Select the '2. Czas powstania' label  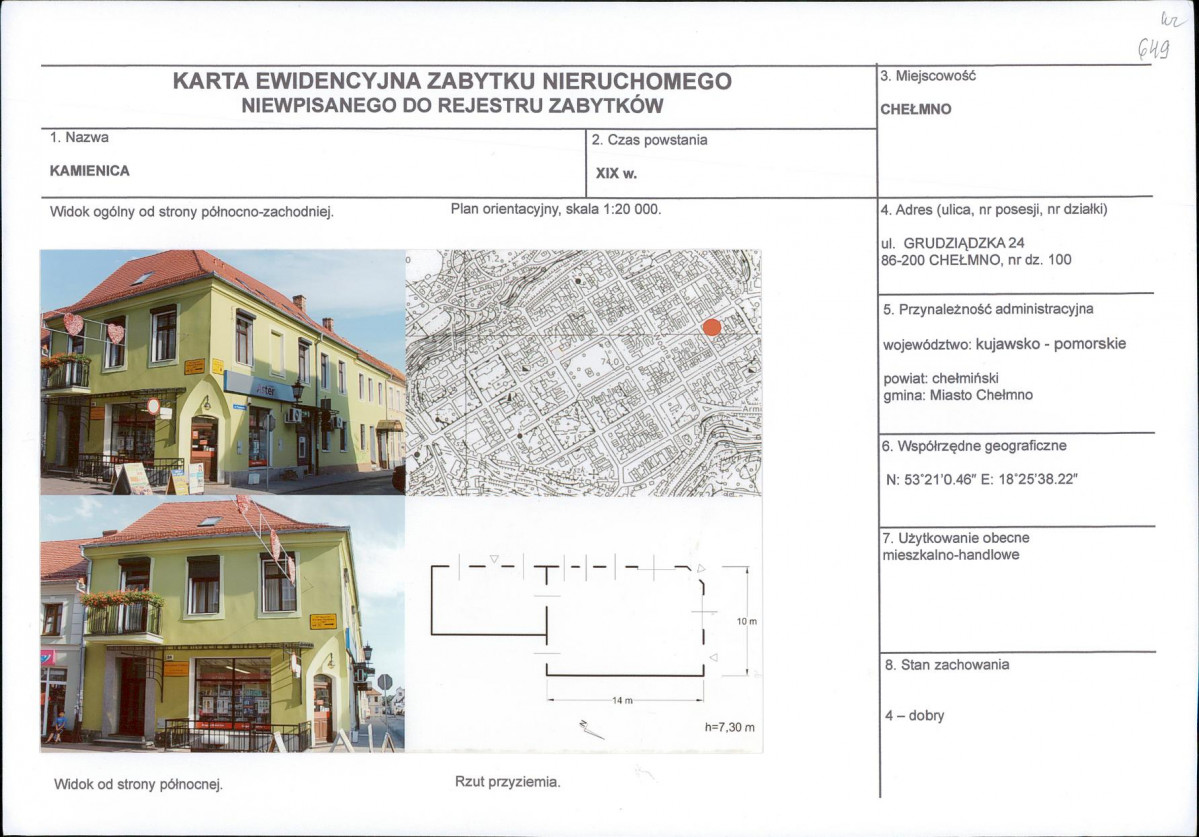point(649,140)
